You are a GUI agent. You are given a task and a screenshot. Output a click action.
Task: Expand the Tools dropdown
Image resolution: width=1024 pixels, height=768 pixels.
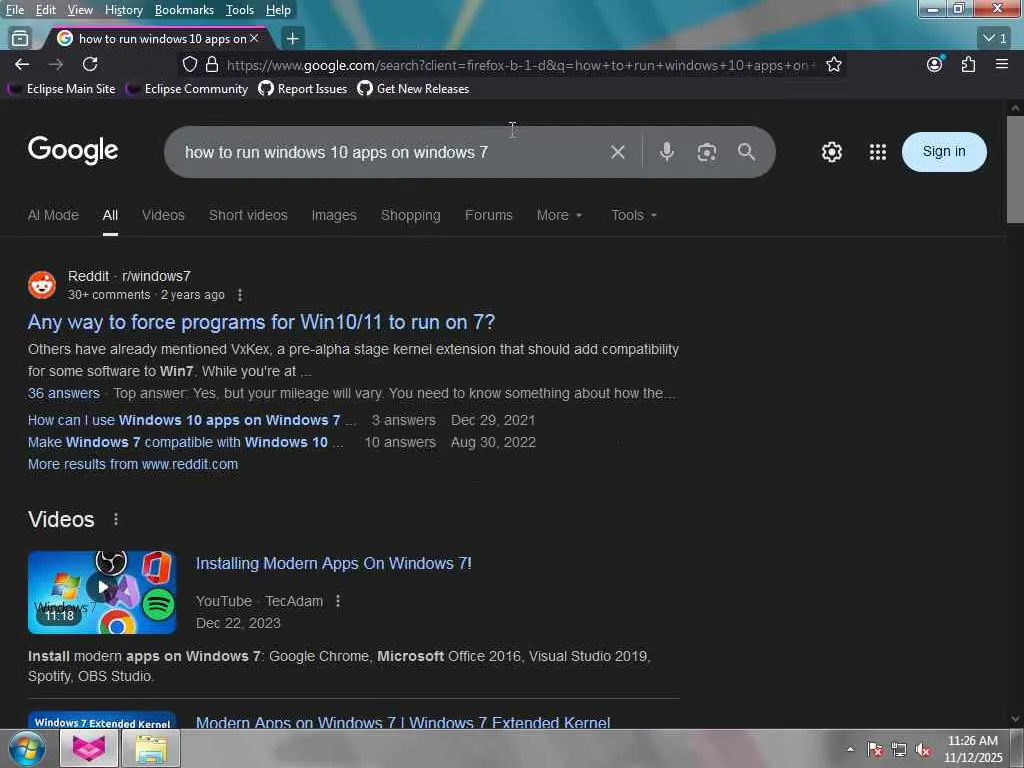pos(633,215)
